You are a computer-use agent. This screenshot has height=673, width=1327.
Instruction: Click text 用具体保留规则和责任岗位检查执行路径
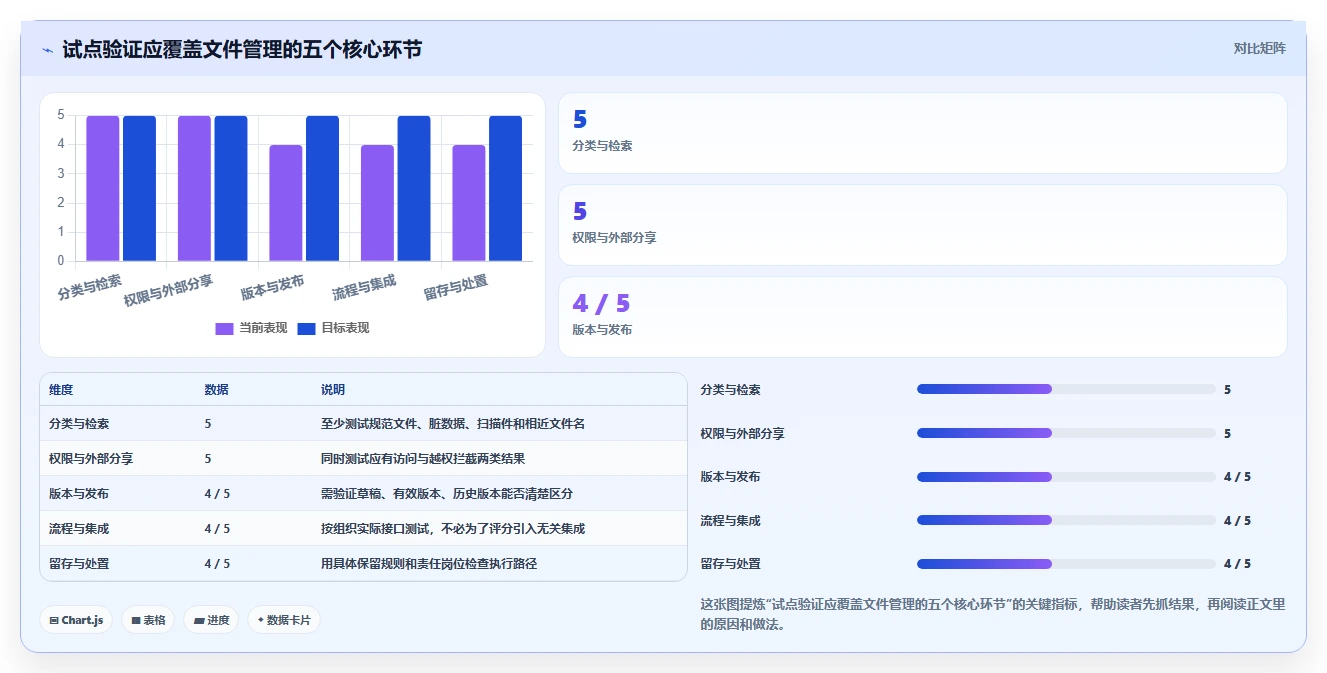point(429,564)
